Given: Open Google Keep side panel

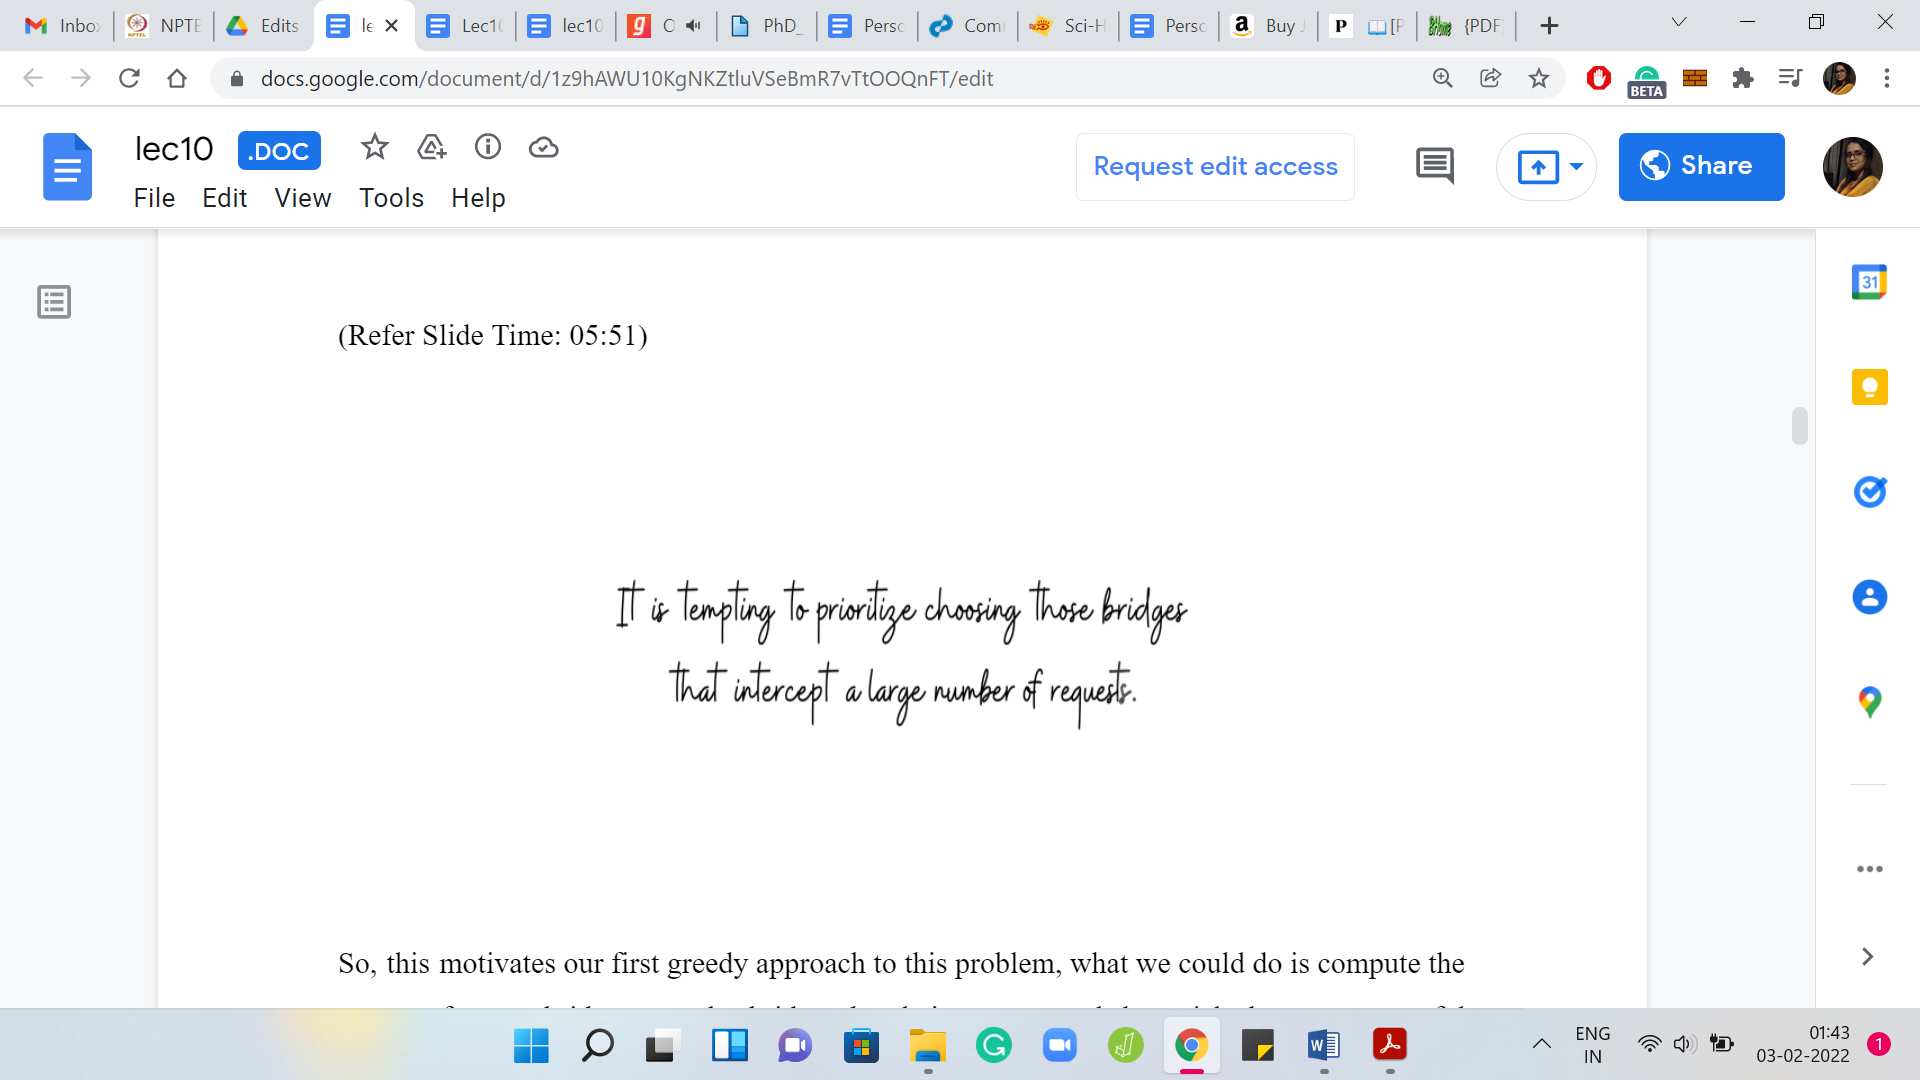Looking at the screenshot, I should (x=1868, y=387).
